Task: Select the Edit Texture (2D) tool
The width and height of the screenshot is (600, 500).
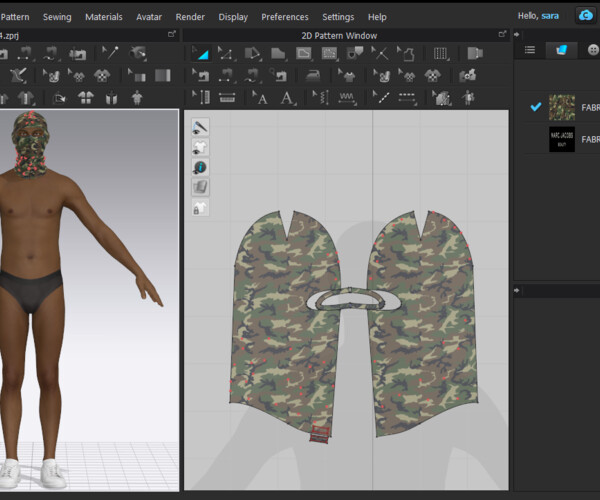Action: pos(347,76)
